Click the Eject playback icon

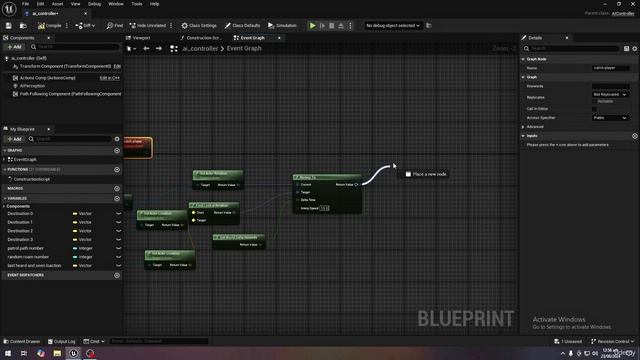[x=341, y=26]
